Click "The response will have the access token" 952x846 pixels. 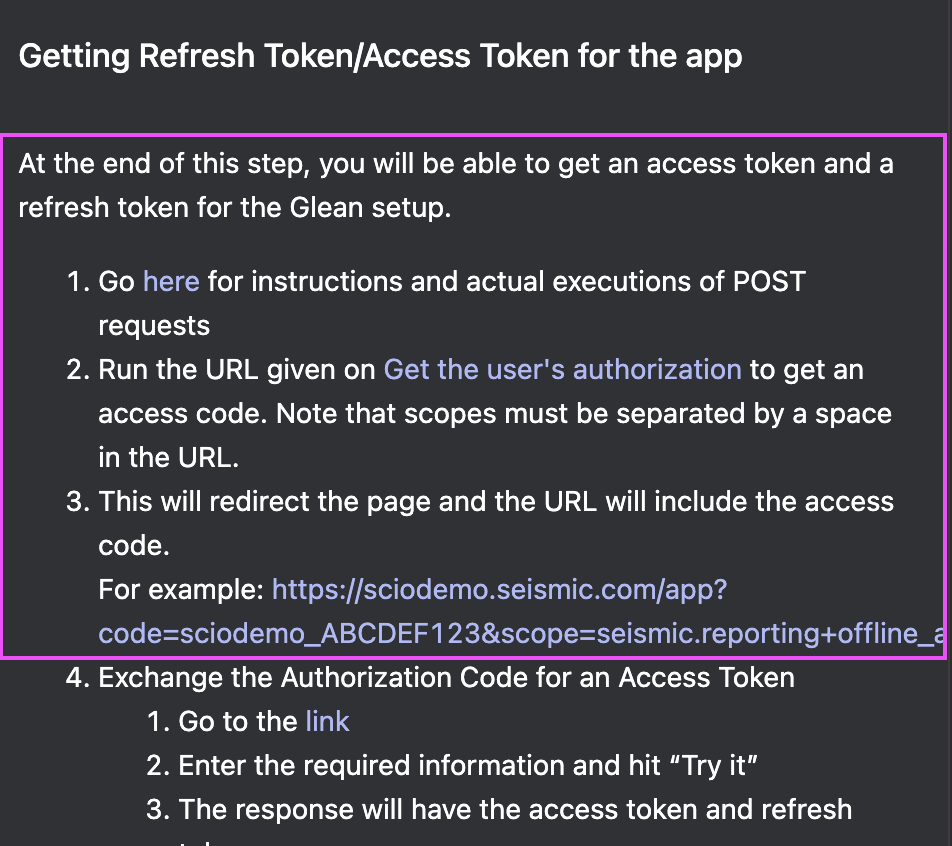[515, 810]
